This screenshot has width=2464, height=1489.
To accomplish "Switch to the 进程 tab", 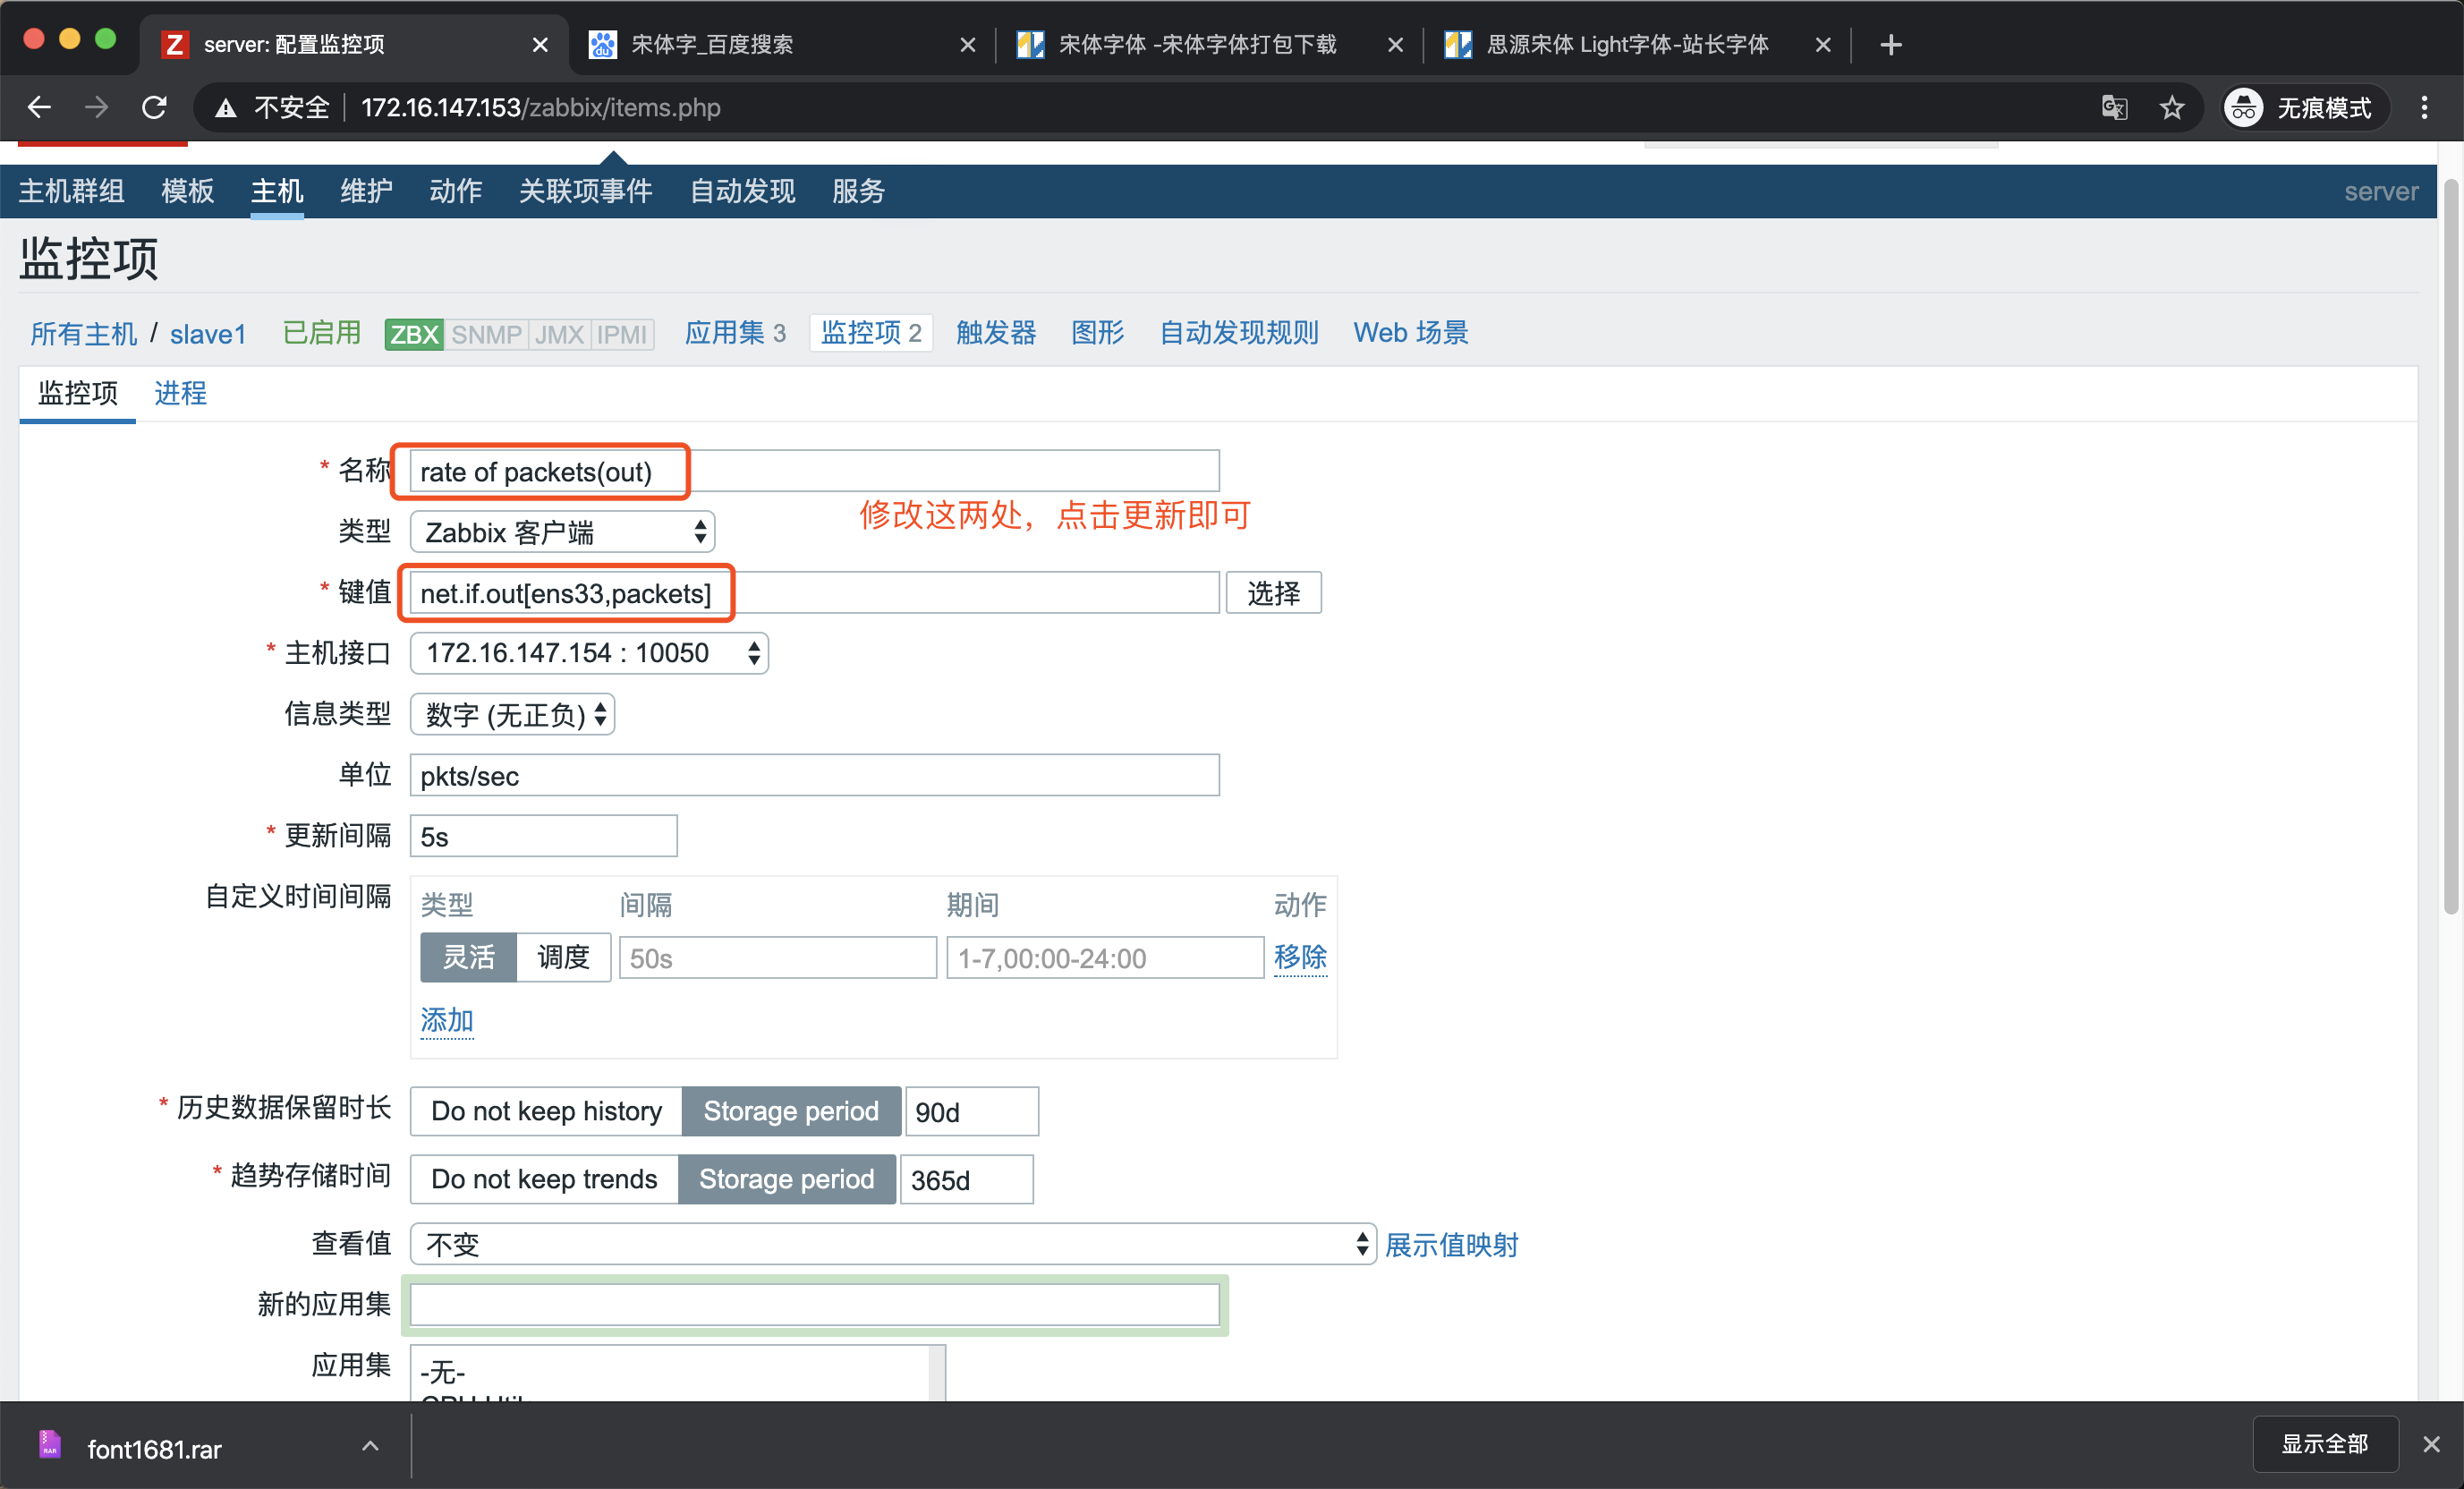I will click(x=180, y=393).
